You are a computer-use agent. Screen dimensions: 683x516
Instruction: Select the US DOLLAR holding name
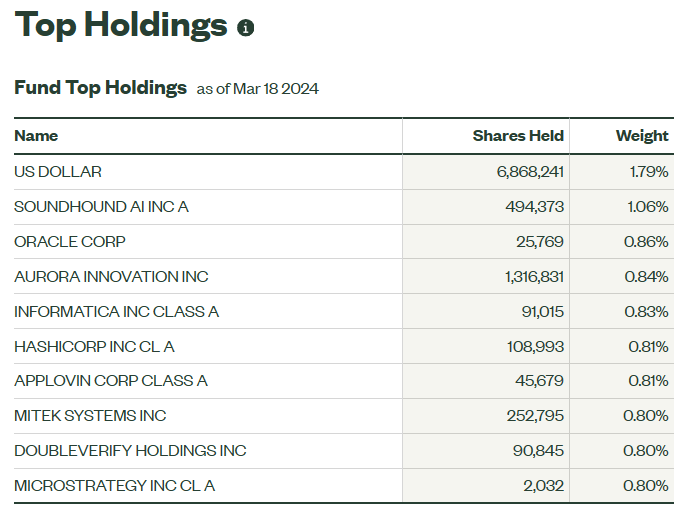pos(58,172)
